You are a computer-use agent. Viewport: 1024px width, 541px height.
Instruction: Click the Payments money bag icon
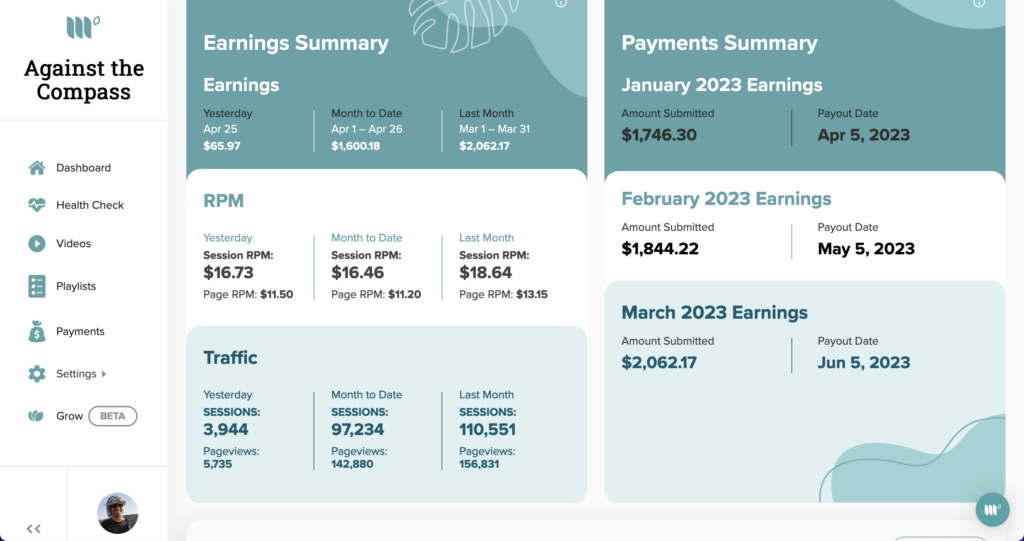pyautogui.click(x=37, y=331)
